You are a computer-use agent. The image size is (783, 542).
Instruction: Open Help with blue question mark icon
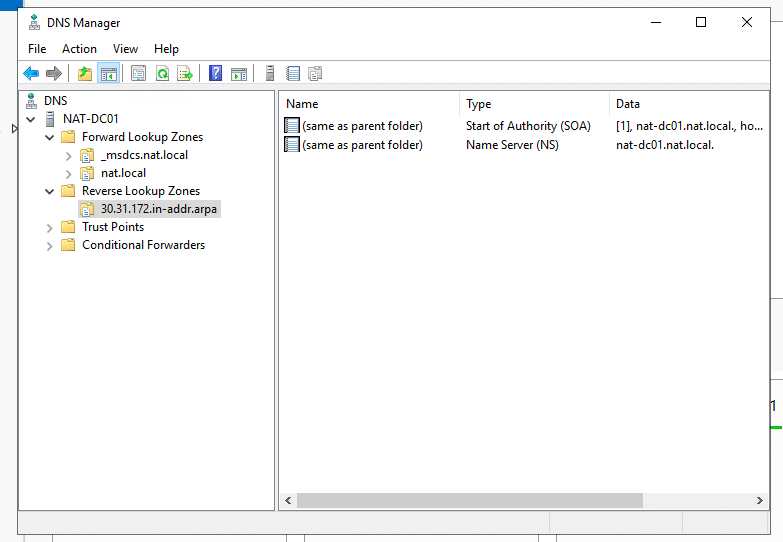click(215, 73)
